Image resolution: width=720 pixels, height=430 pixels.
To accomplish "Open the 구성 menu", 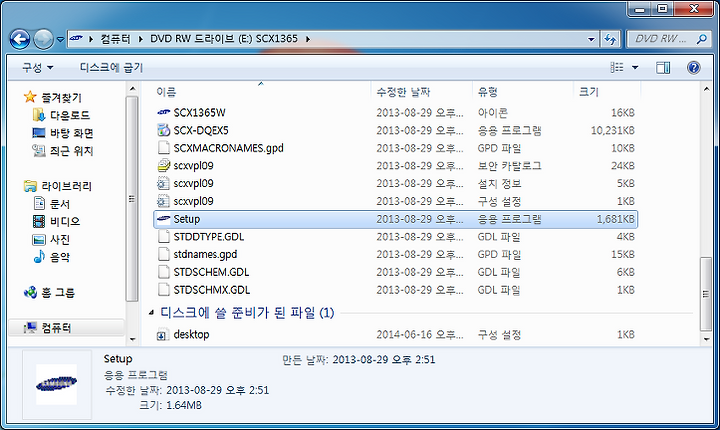I will point(38,68).
